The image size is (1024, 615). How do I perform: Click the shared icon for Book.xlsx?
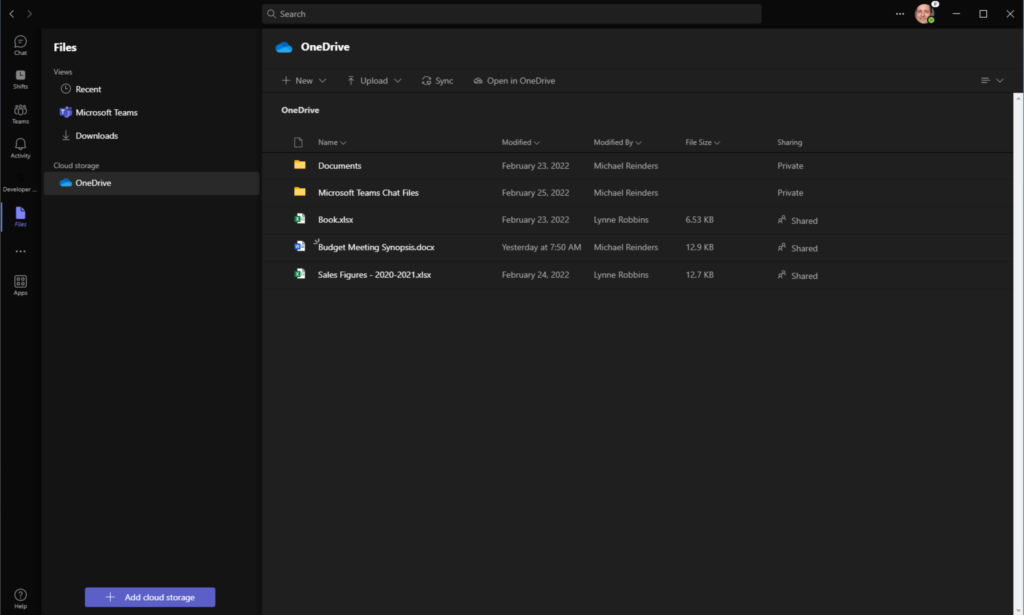point(782,220)
